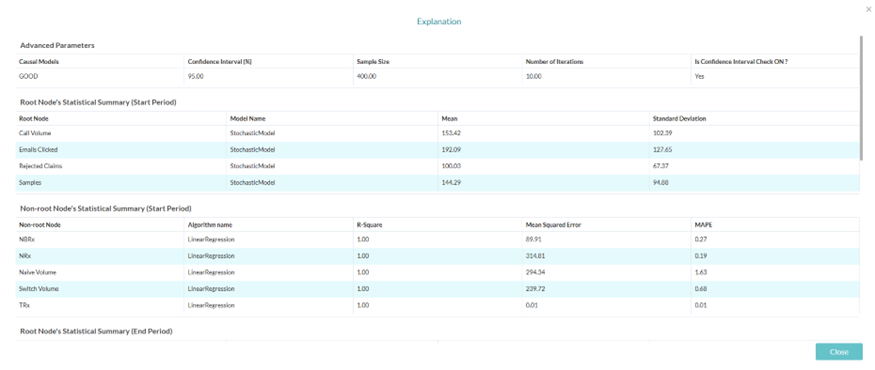This screenshot has height=370, width=875.
Task: Click the 0.68 MAPE value for Switch Volume
Action: pyautogui.click(x=701, y=289)
